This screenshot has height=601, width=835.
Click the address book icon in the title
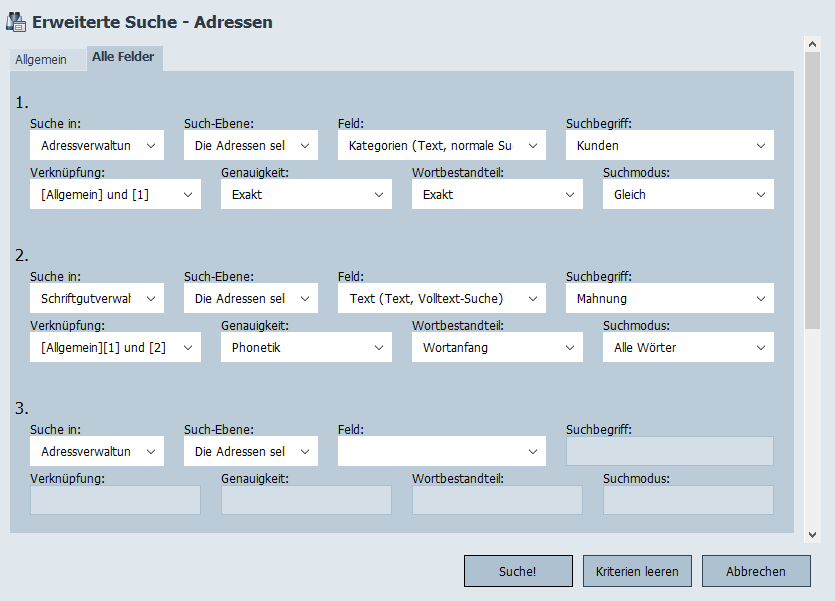(x=16, y=22)
